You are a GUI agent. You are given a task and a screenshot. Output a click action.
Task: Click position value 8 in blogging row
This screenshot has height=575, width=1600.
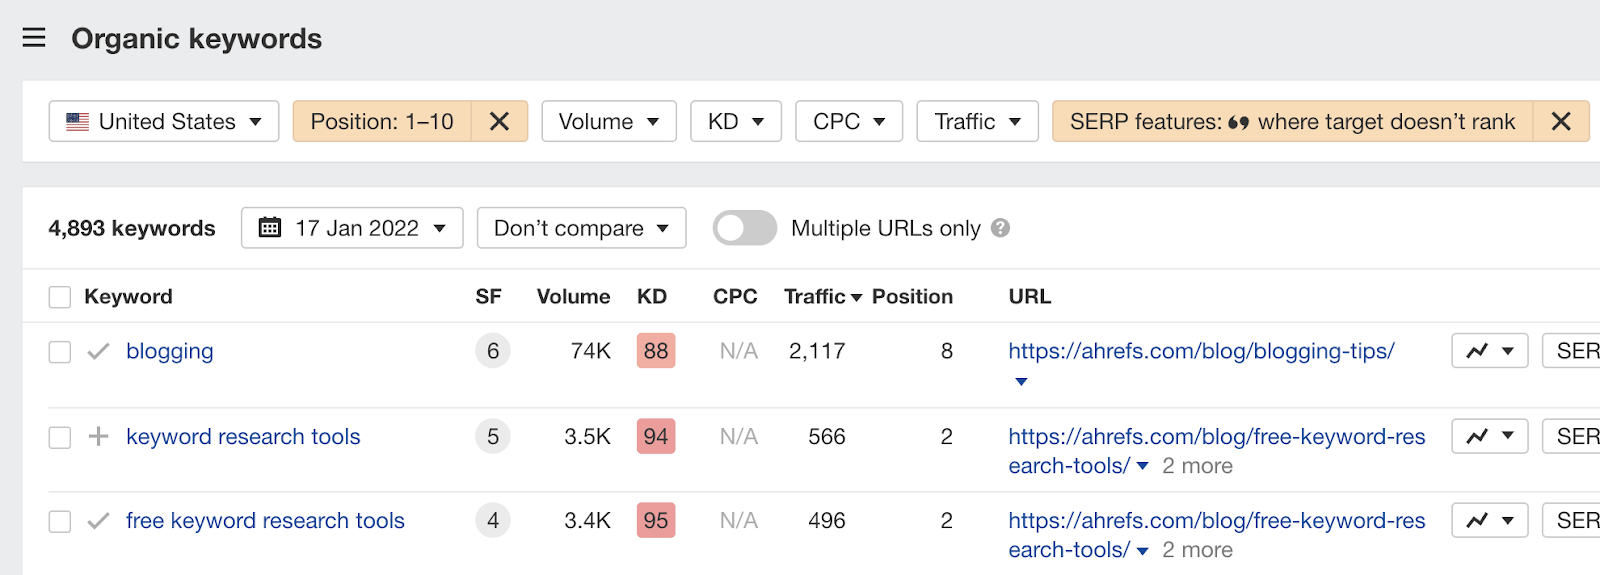coord(947,351)
